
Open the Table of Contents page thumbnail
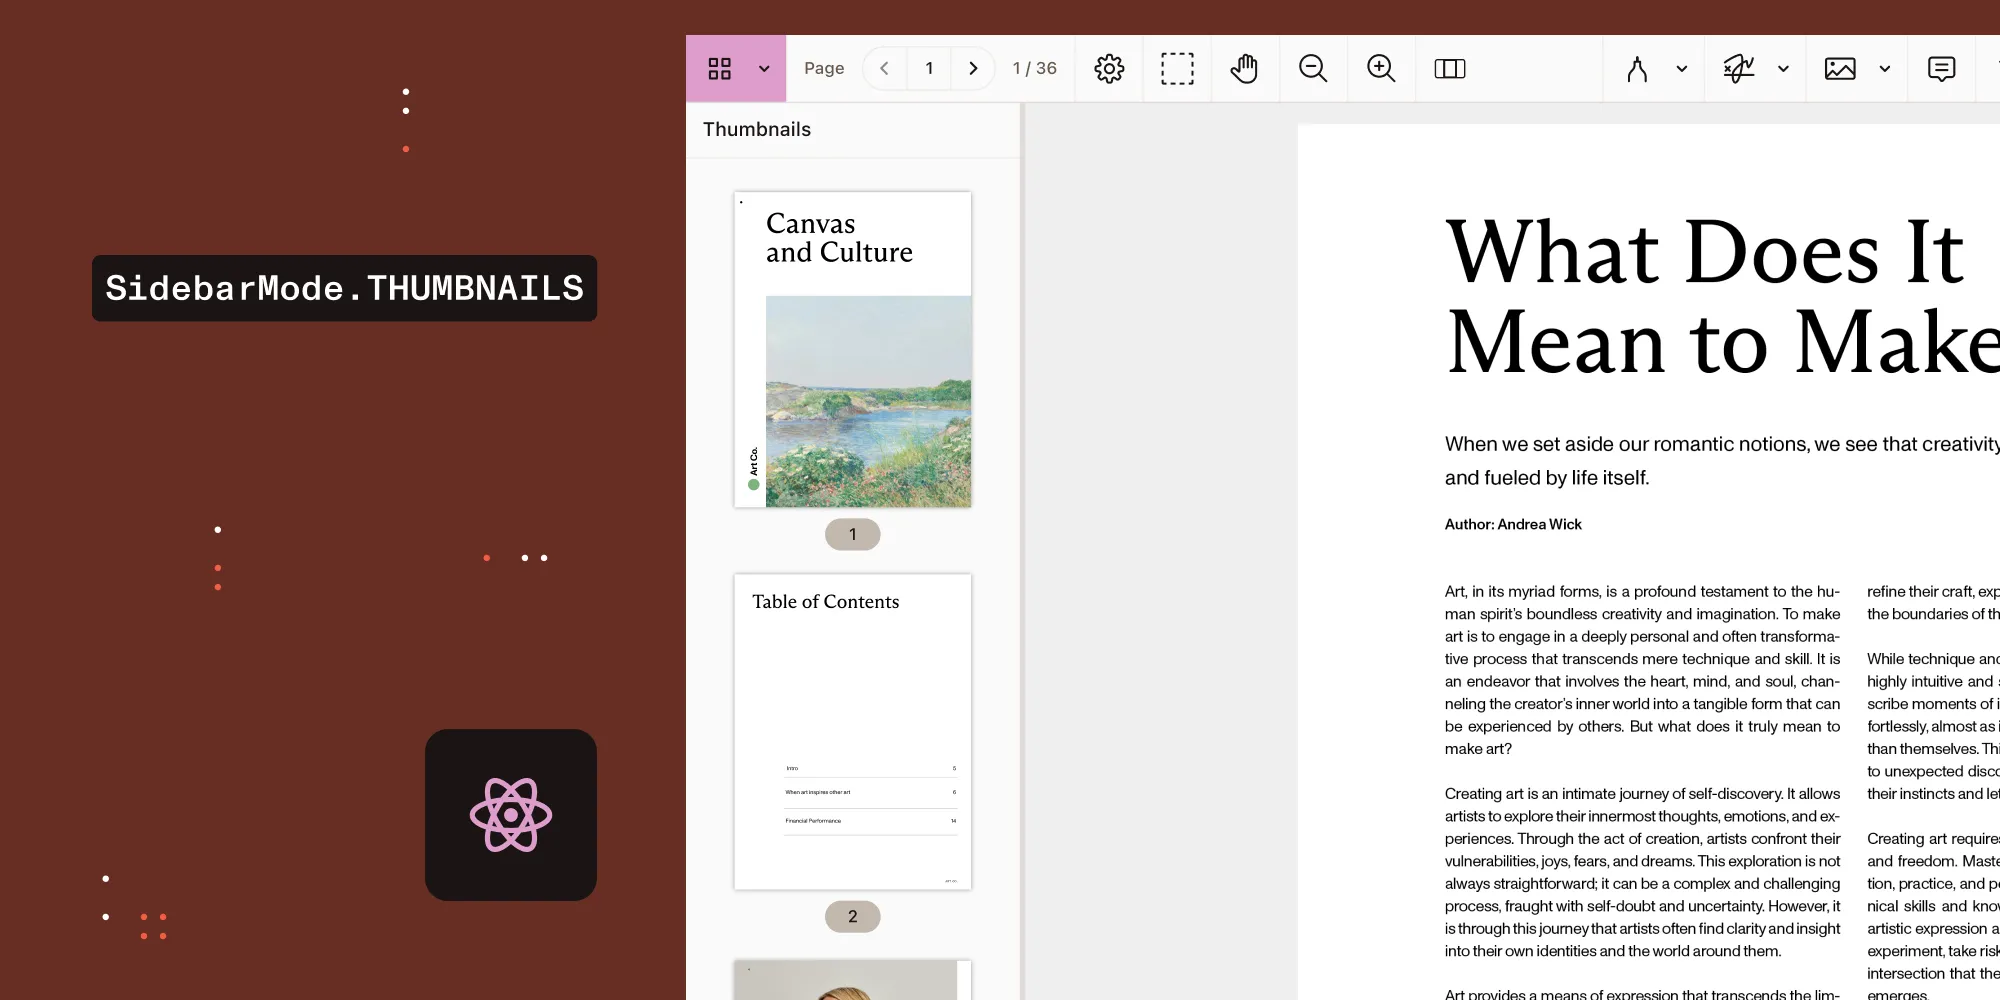point(853,732)
